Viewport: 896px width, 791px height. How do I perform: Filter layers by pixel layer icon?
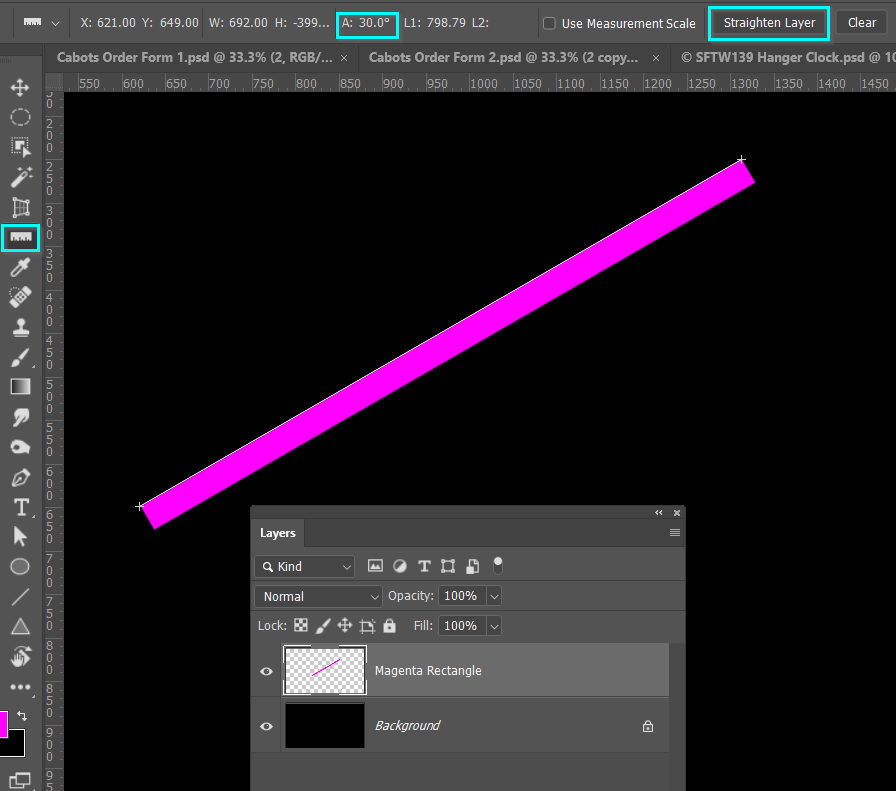pos(375,566)
